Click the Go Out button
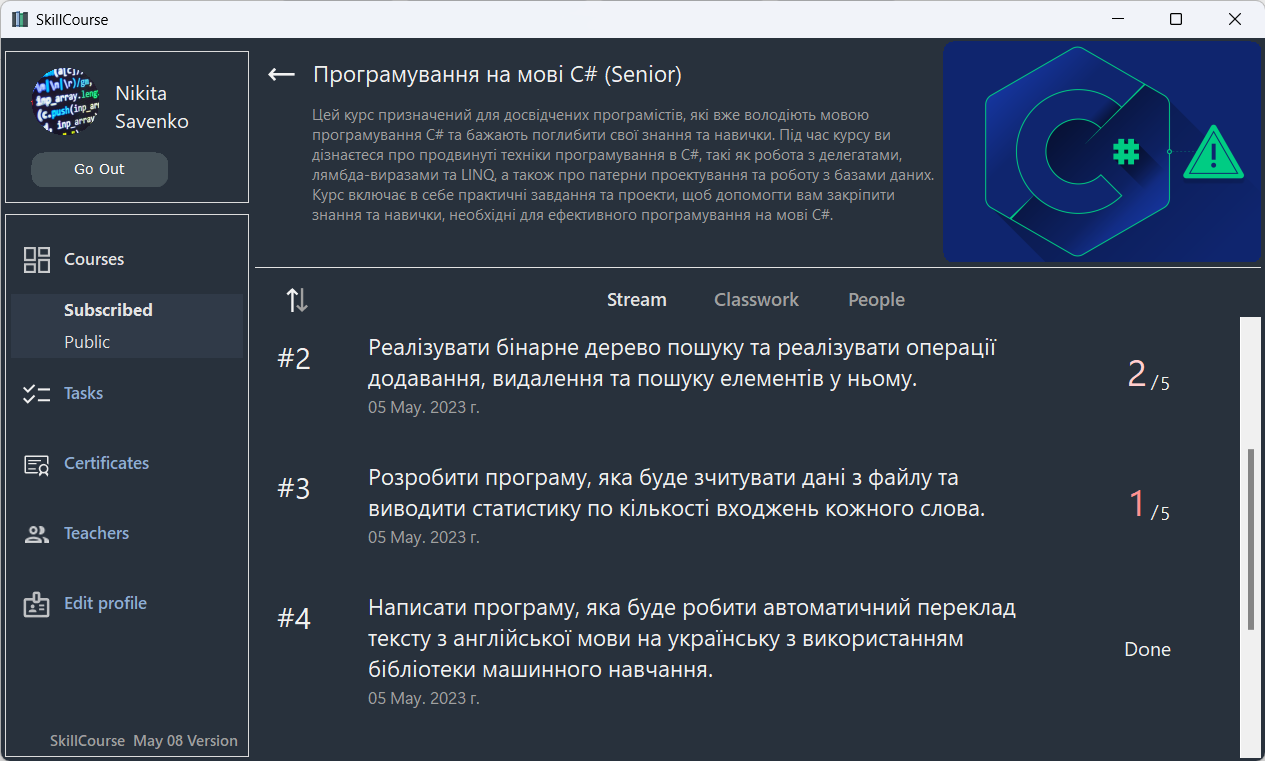 (99, 169)
